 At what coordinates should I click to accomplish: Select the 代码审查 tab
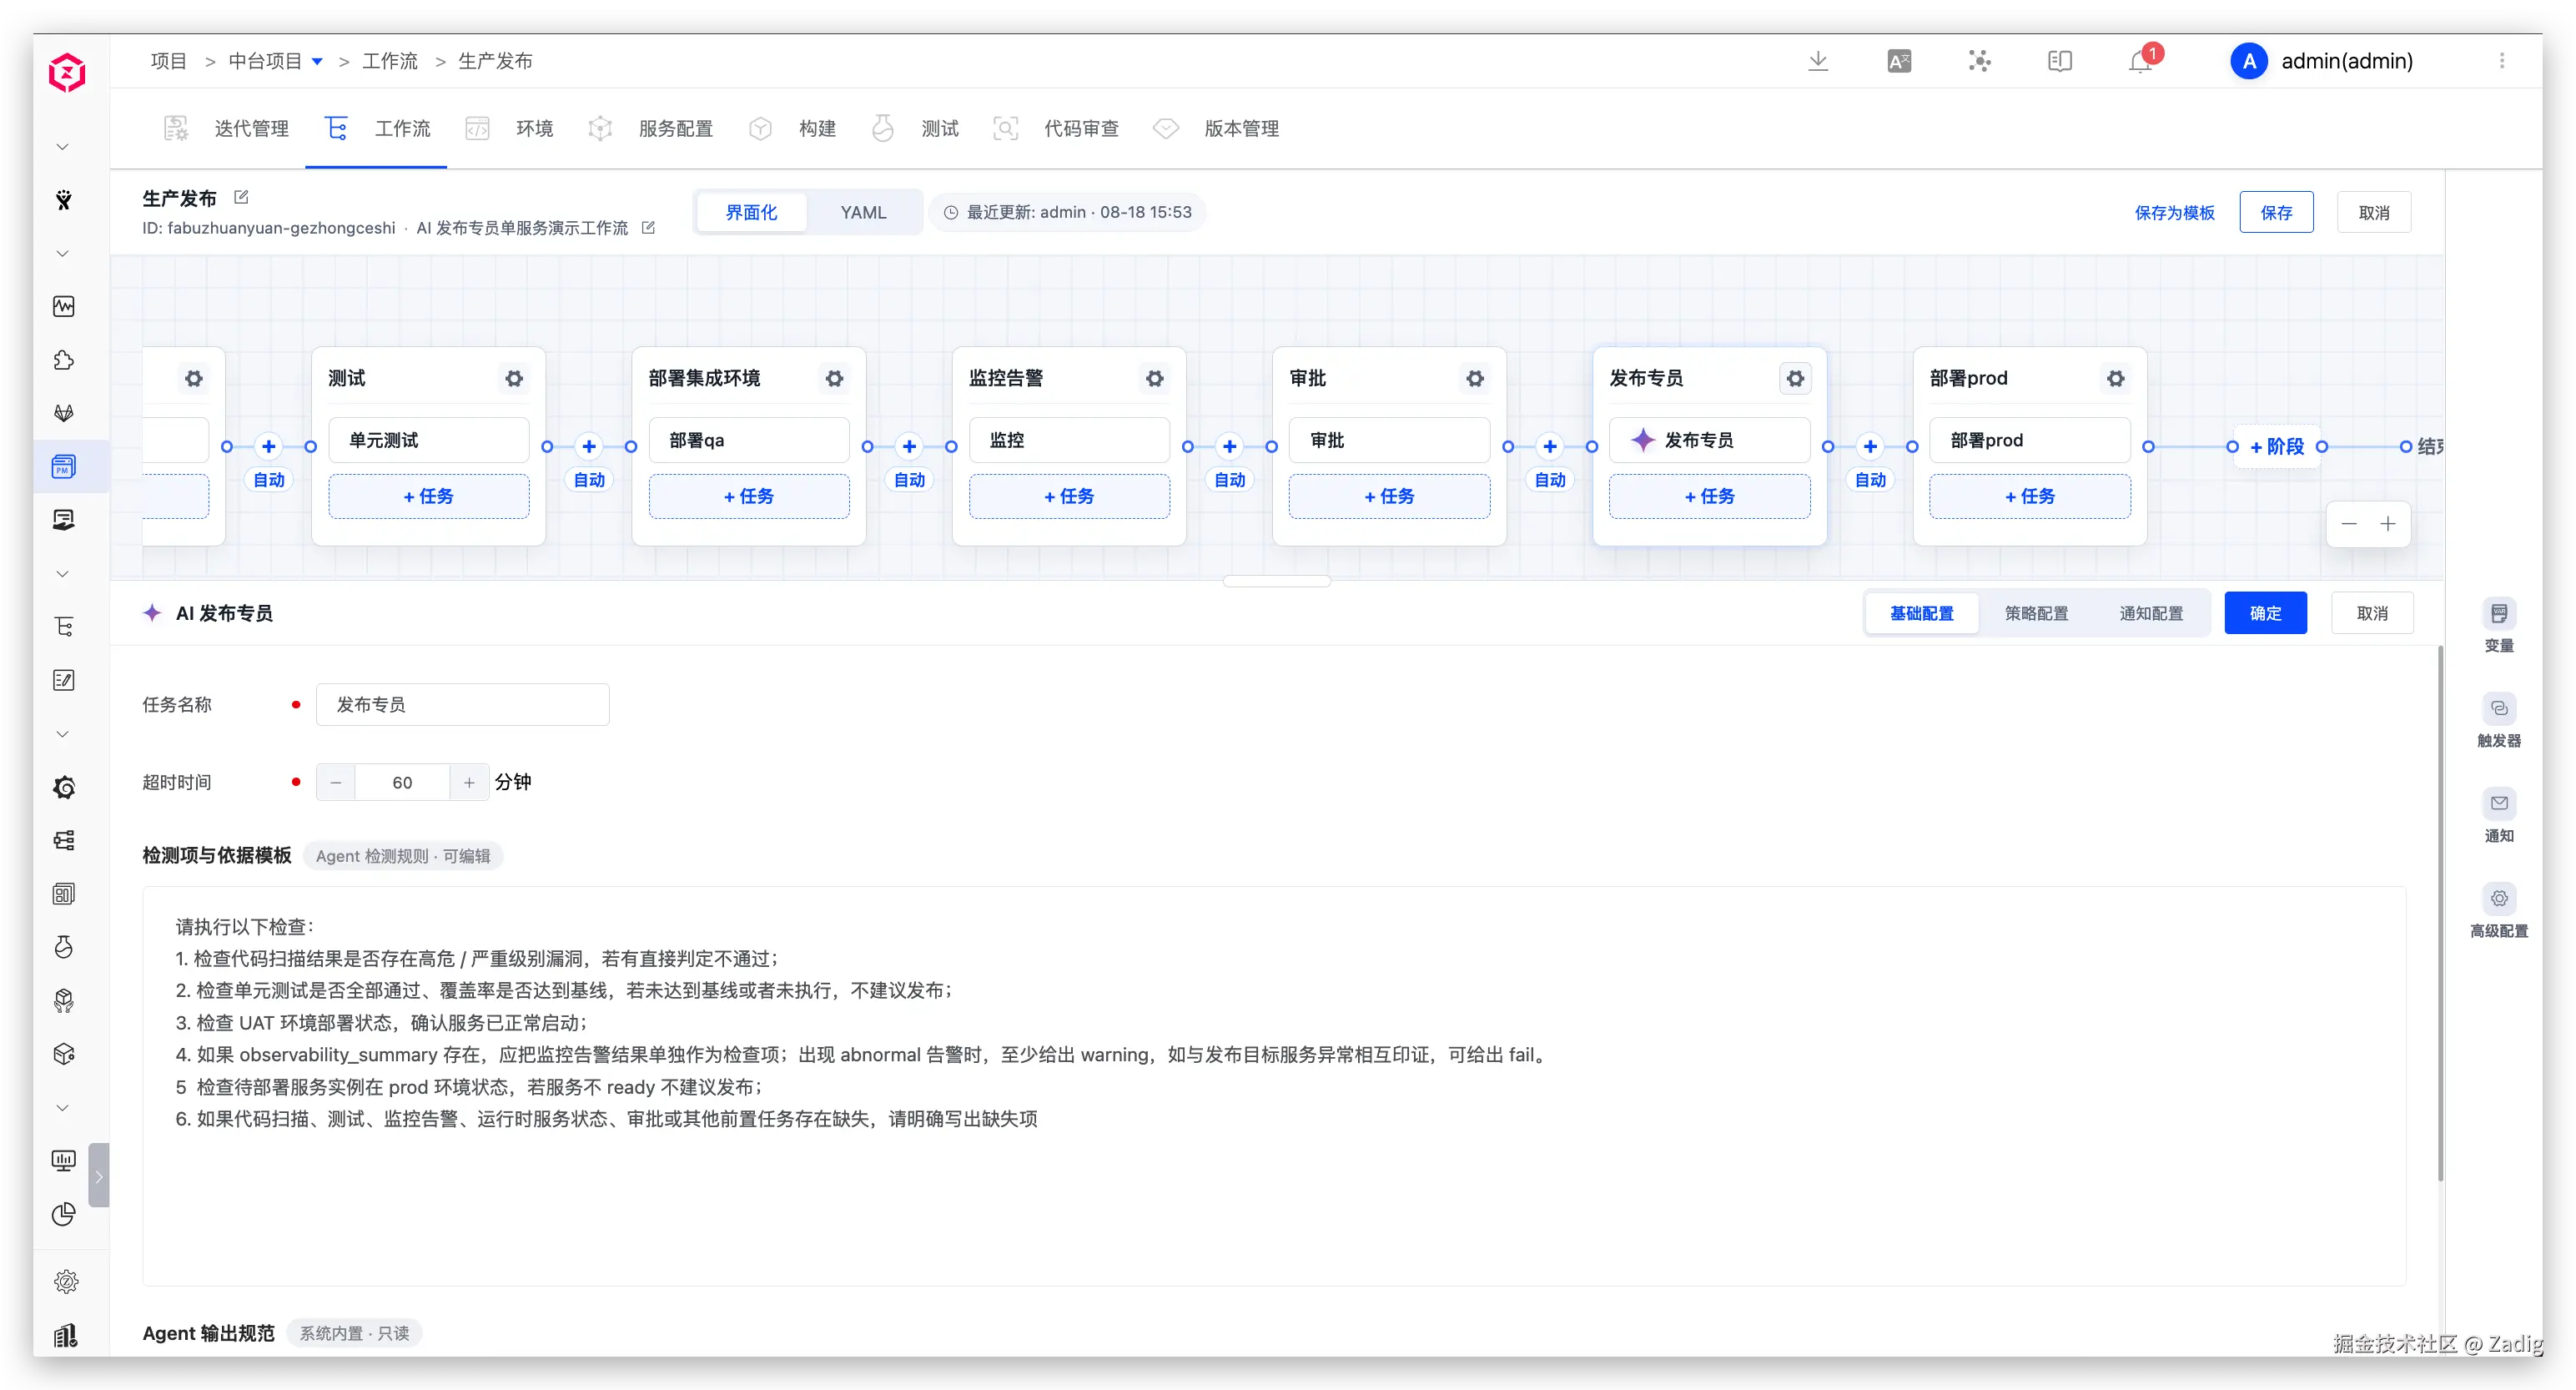[1056, 128]
